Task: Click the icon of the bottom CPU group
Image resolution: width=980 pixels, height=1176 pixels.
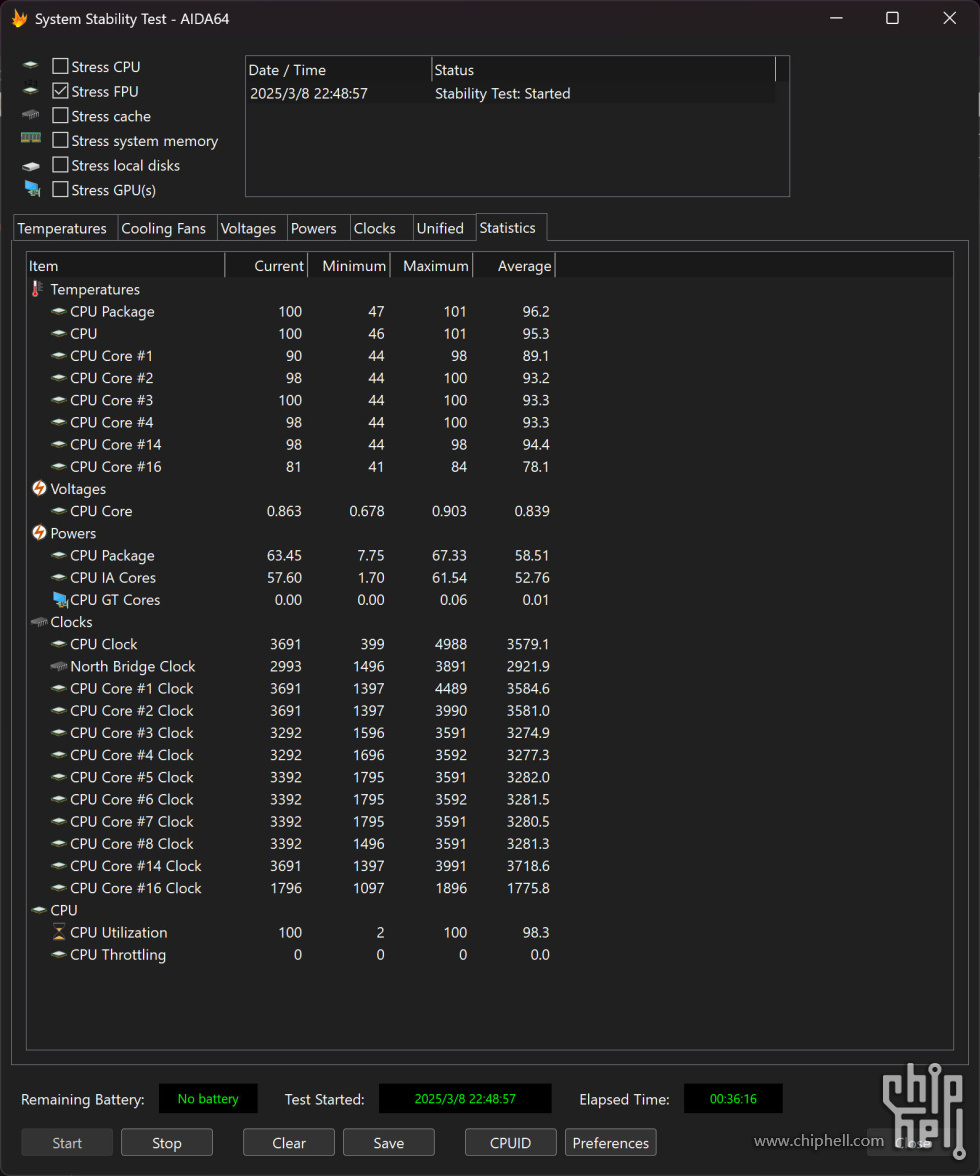Action: [39, 910]
